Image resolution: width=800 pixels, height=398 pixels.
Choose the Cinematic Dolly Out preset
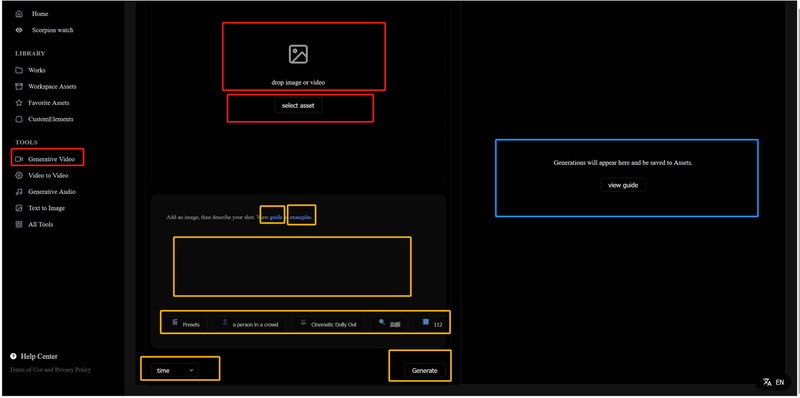328,324
